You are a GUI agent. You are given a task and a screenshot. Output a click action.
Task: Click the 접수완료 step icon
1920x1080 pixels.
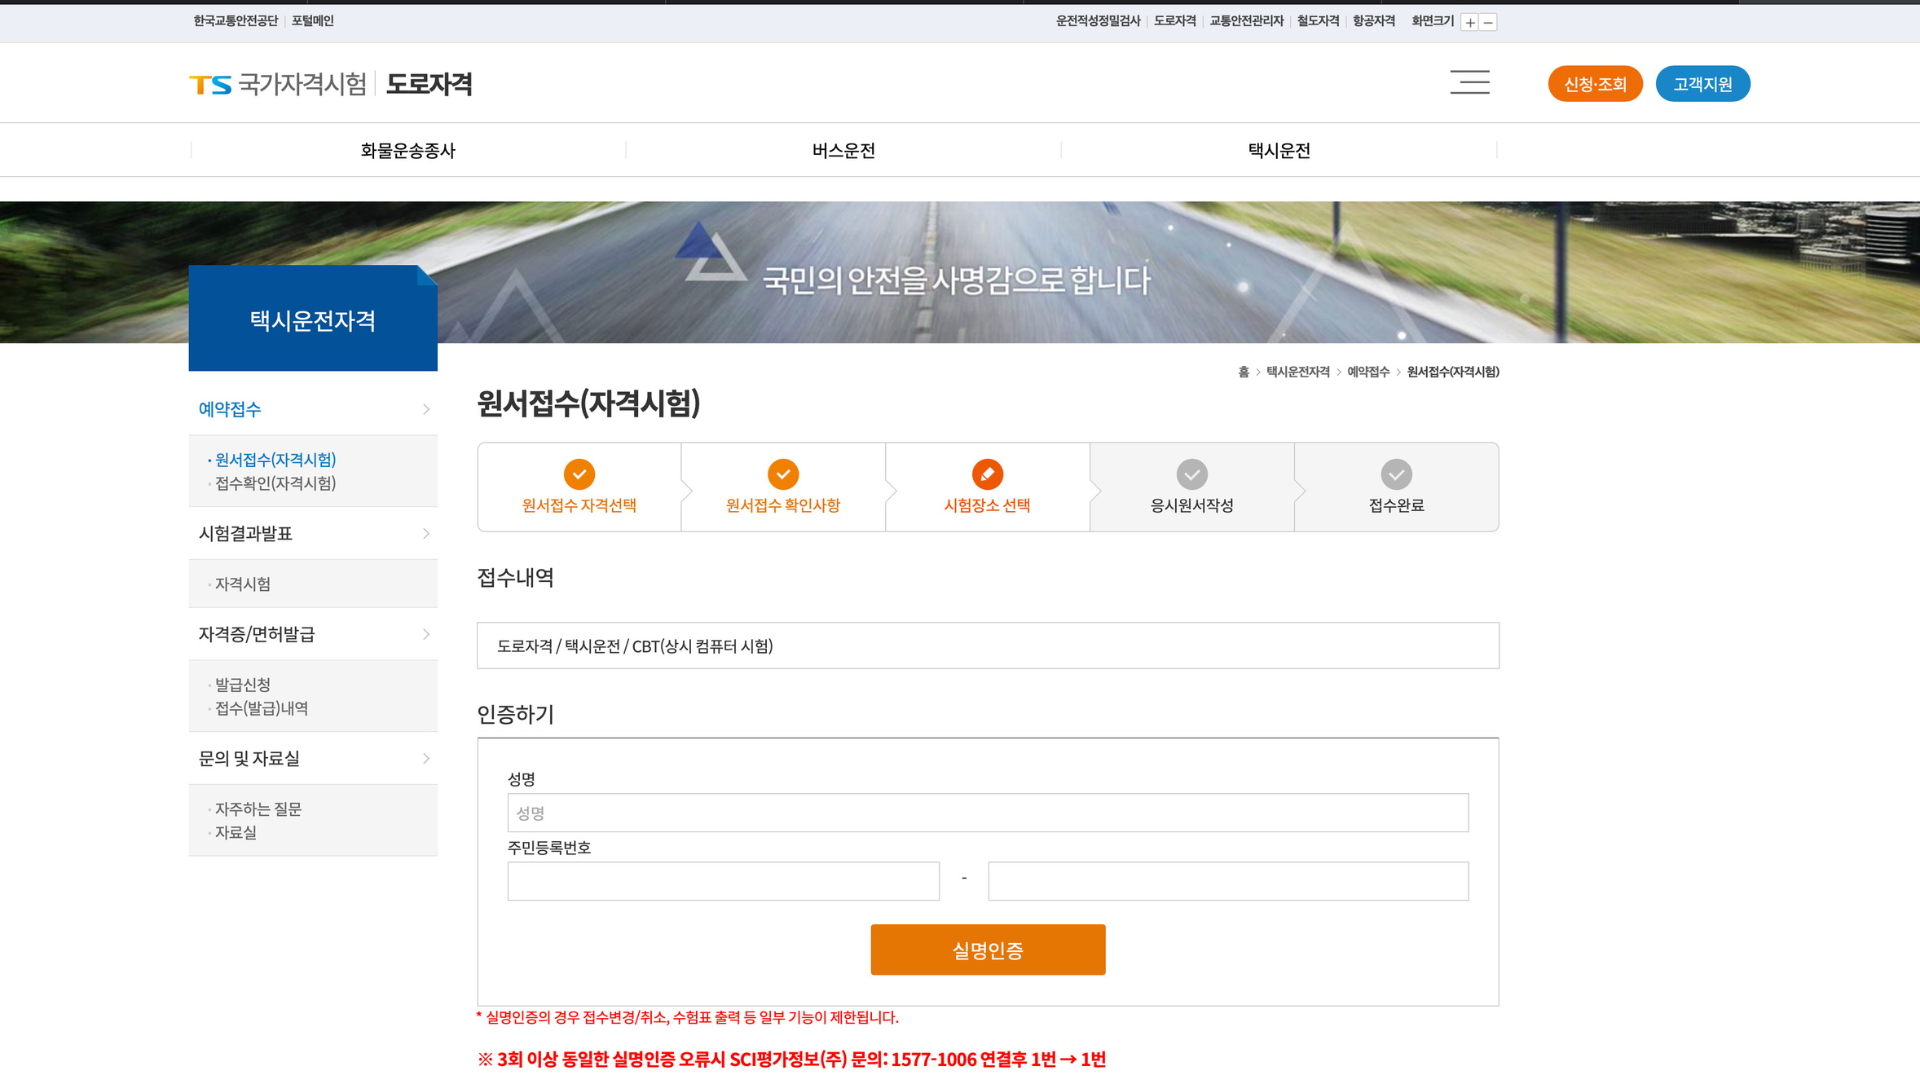pyautogui.click(x=1396, y=474)
